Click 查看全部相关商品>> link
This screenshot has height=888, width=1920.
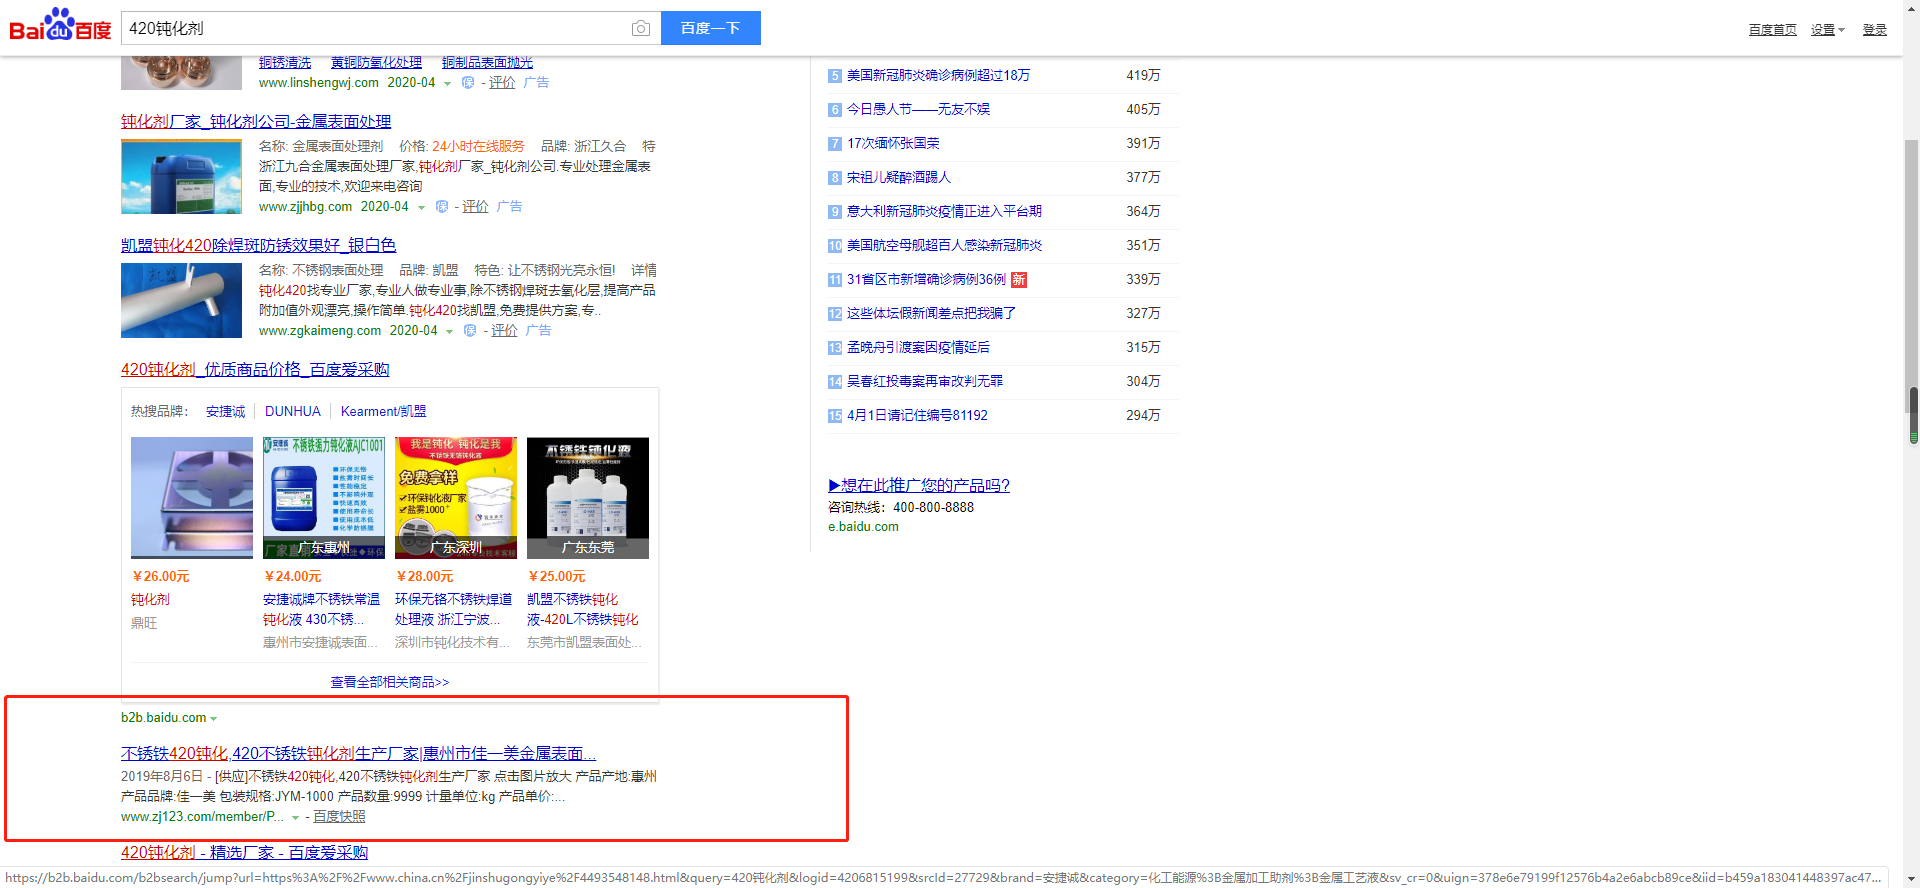(390, 682)
